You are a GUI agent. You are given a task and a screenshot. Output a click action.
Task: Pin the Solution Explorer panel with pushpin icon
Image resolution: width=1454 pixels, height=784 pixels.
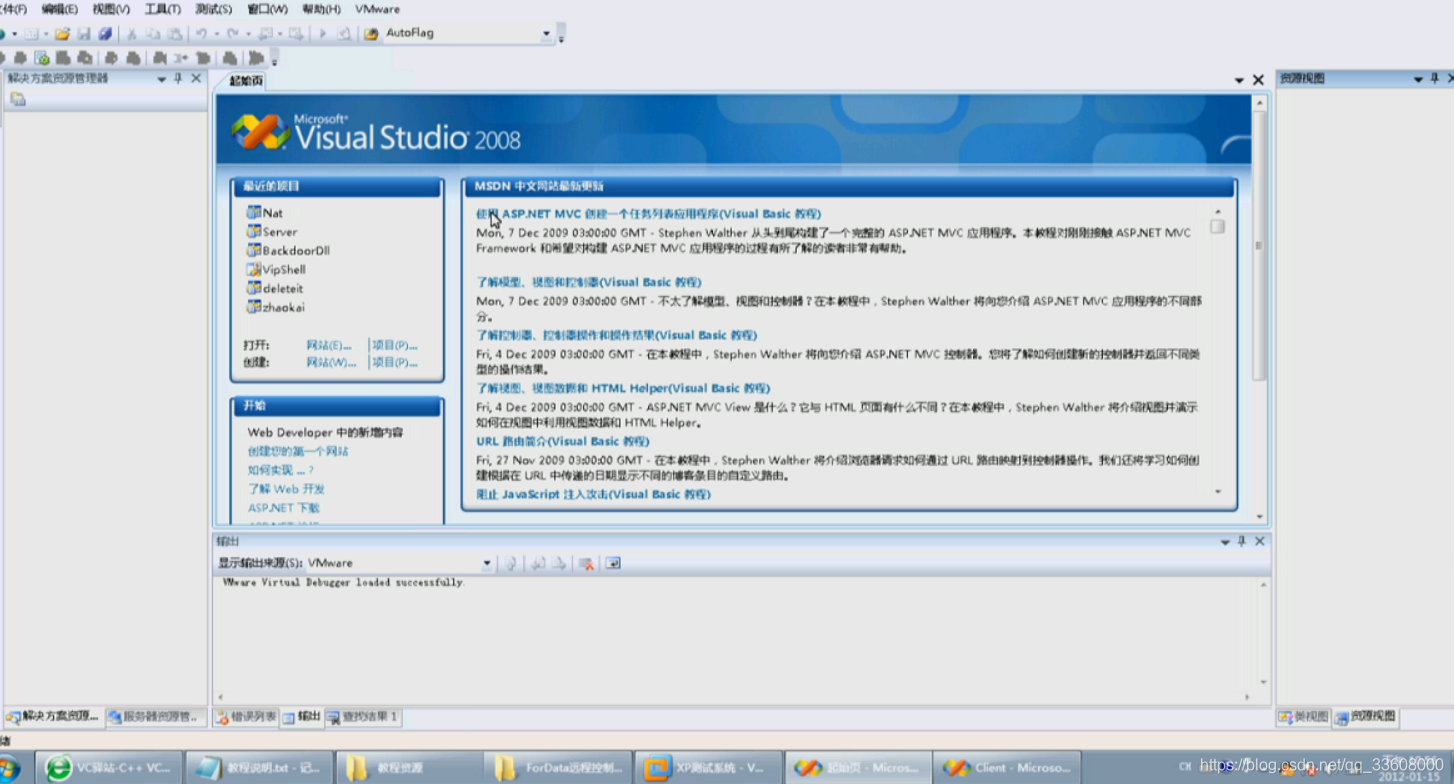click(x=179, y=78)
